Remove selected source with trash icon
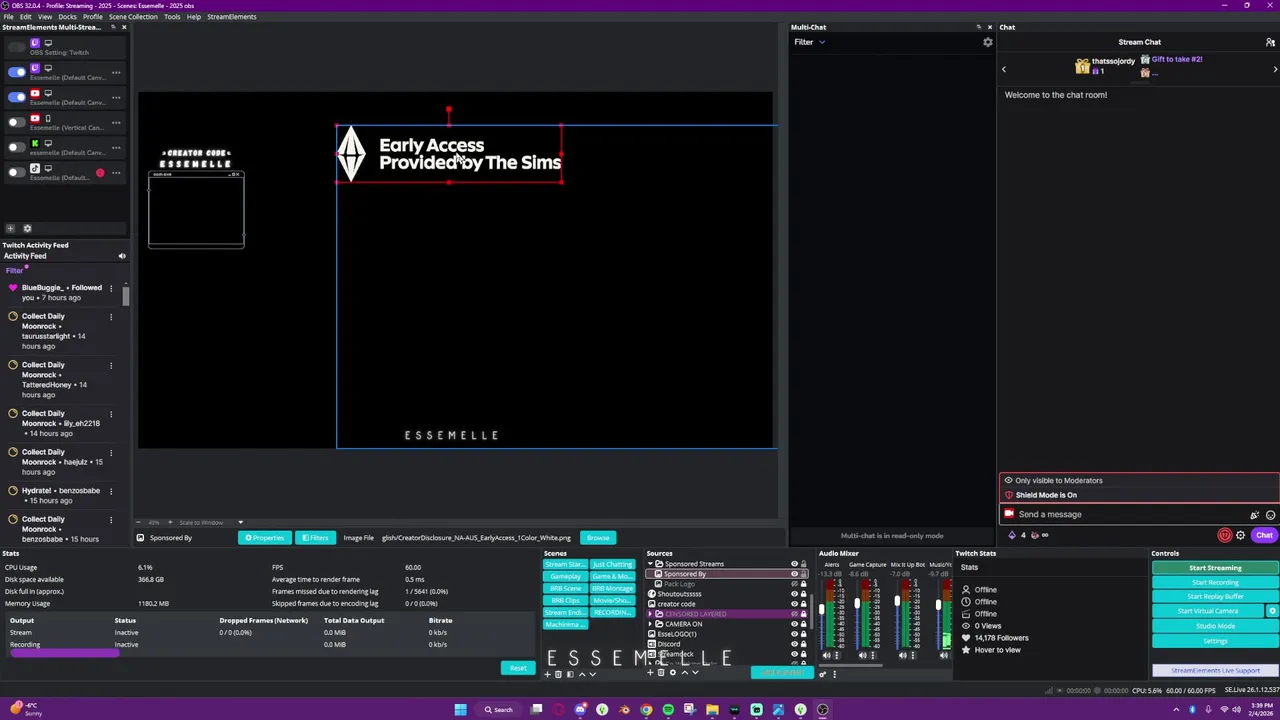The image size is (1280, 720). [661, 672]
